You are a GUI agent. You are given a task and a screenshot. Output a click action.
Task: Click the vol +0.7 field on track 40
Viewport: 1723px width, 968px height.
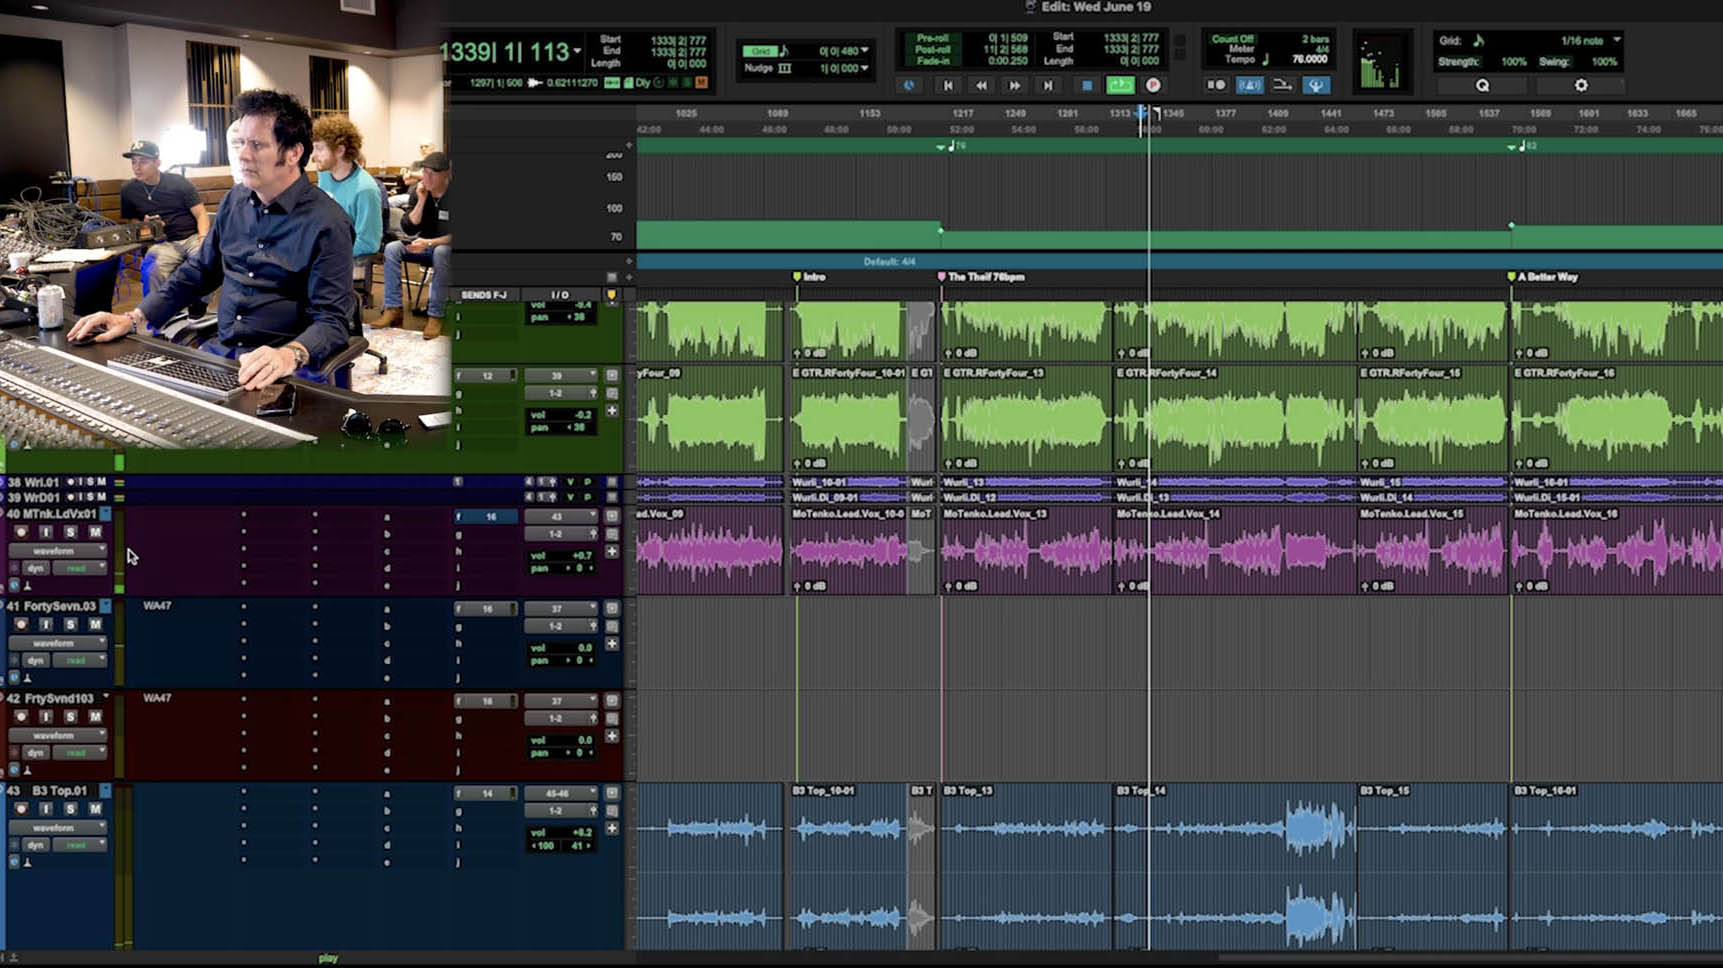point(561,555)
